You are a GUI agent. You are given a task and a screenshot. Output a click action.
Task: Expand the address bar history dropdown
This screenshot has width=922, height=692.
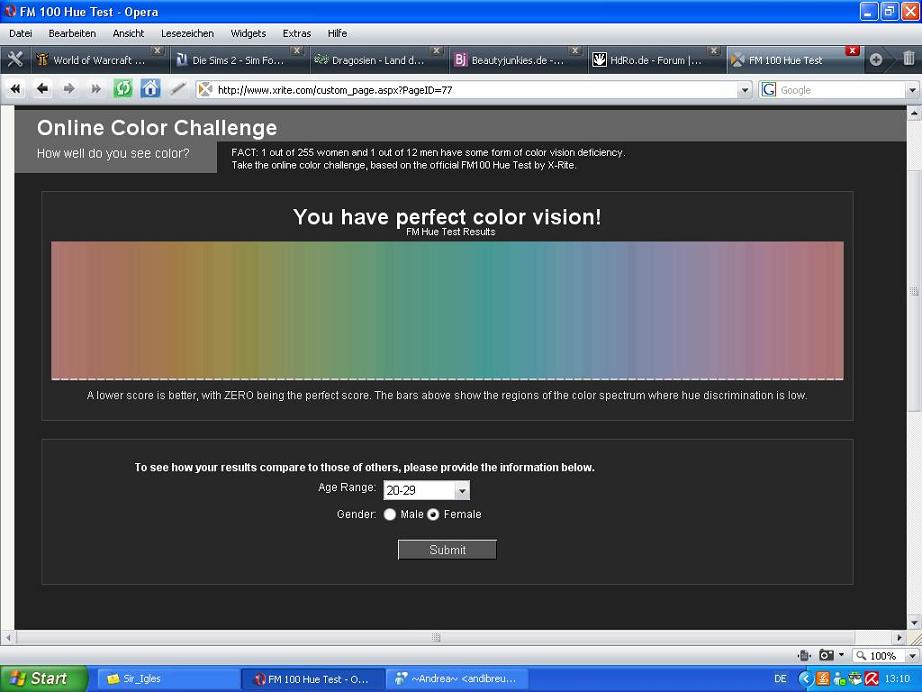click(x=744, y=90)
